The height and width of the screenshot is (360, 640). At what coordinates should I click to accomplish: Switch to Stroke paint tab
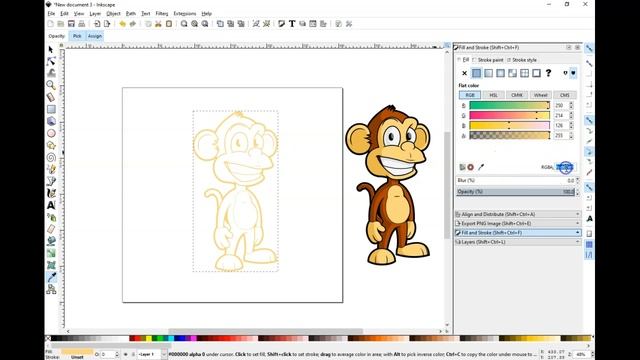click(488, 60)
